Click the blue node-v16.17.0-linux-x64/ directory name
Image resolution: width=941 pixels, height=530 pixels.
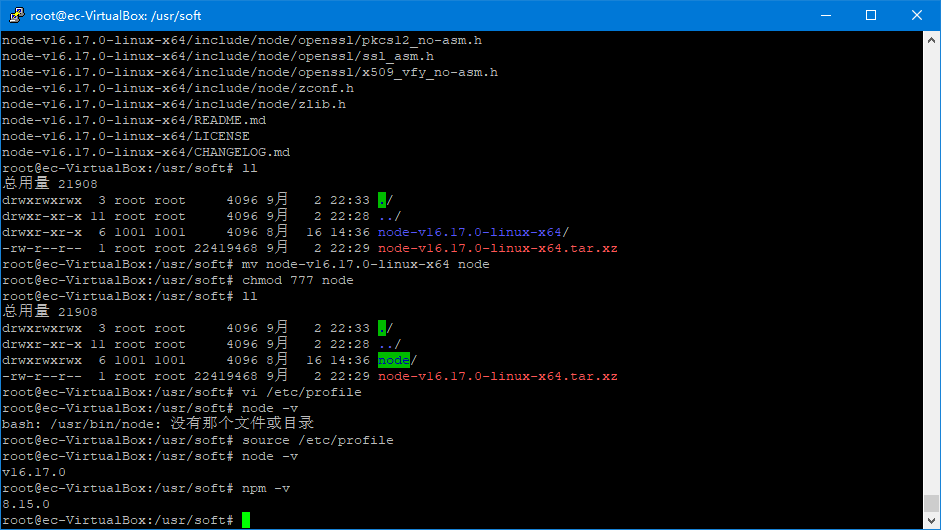point(473,232)
